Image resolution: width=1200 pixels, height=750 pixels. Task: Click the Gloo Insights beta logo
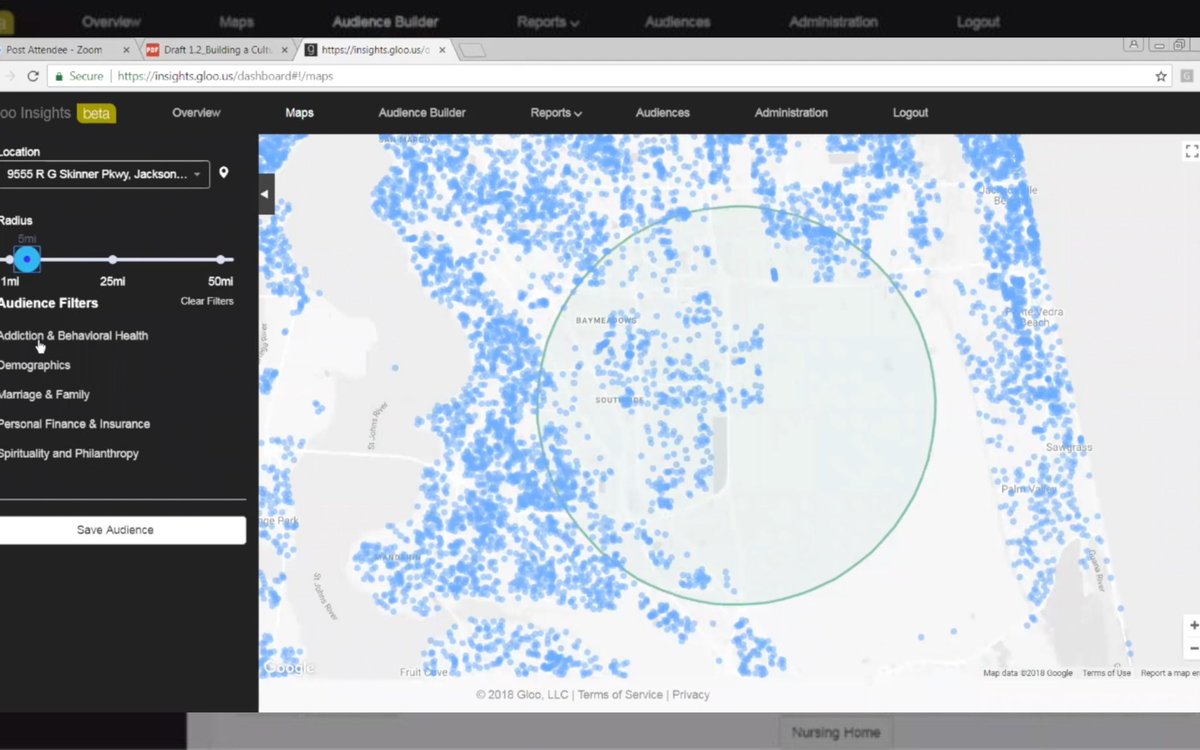pyautogui.click(x=58, y=113)
